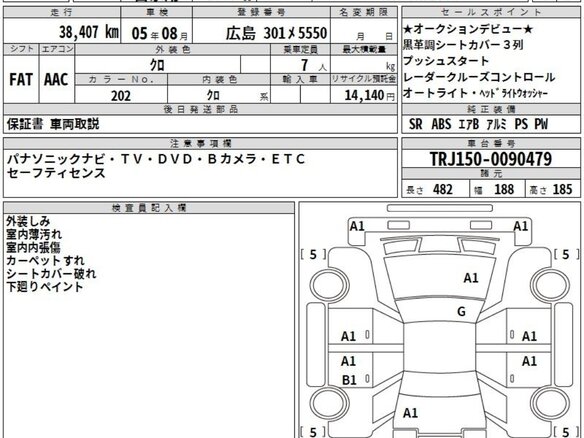Click the AAC air conditioner value
Screen dimensions: 584x438
pos(56,79)
